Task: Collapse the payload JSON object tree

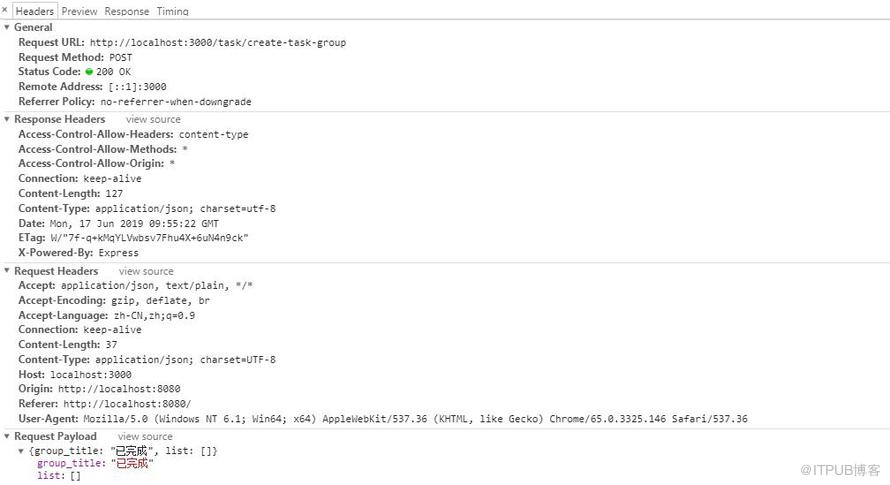Action: (21, 451)
